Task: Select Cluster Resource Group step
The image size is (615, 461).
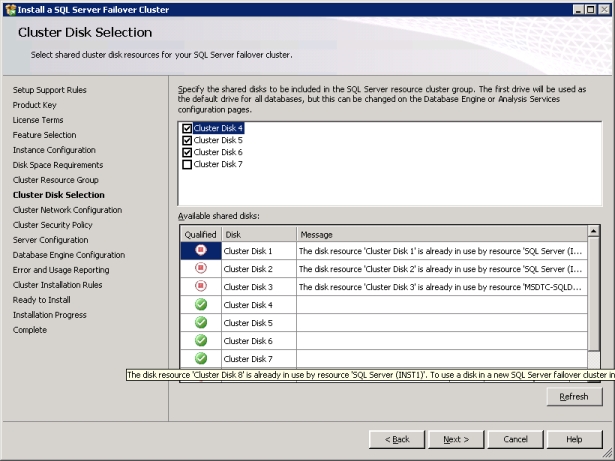Action: coord(55,180)
